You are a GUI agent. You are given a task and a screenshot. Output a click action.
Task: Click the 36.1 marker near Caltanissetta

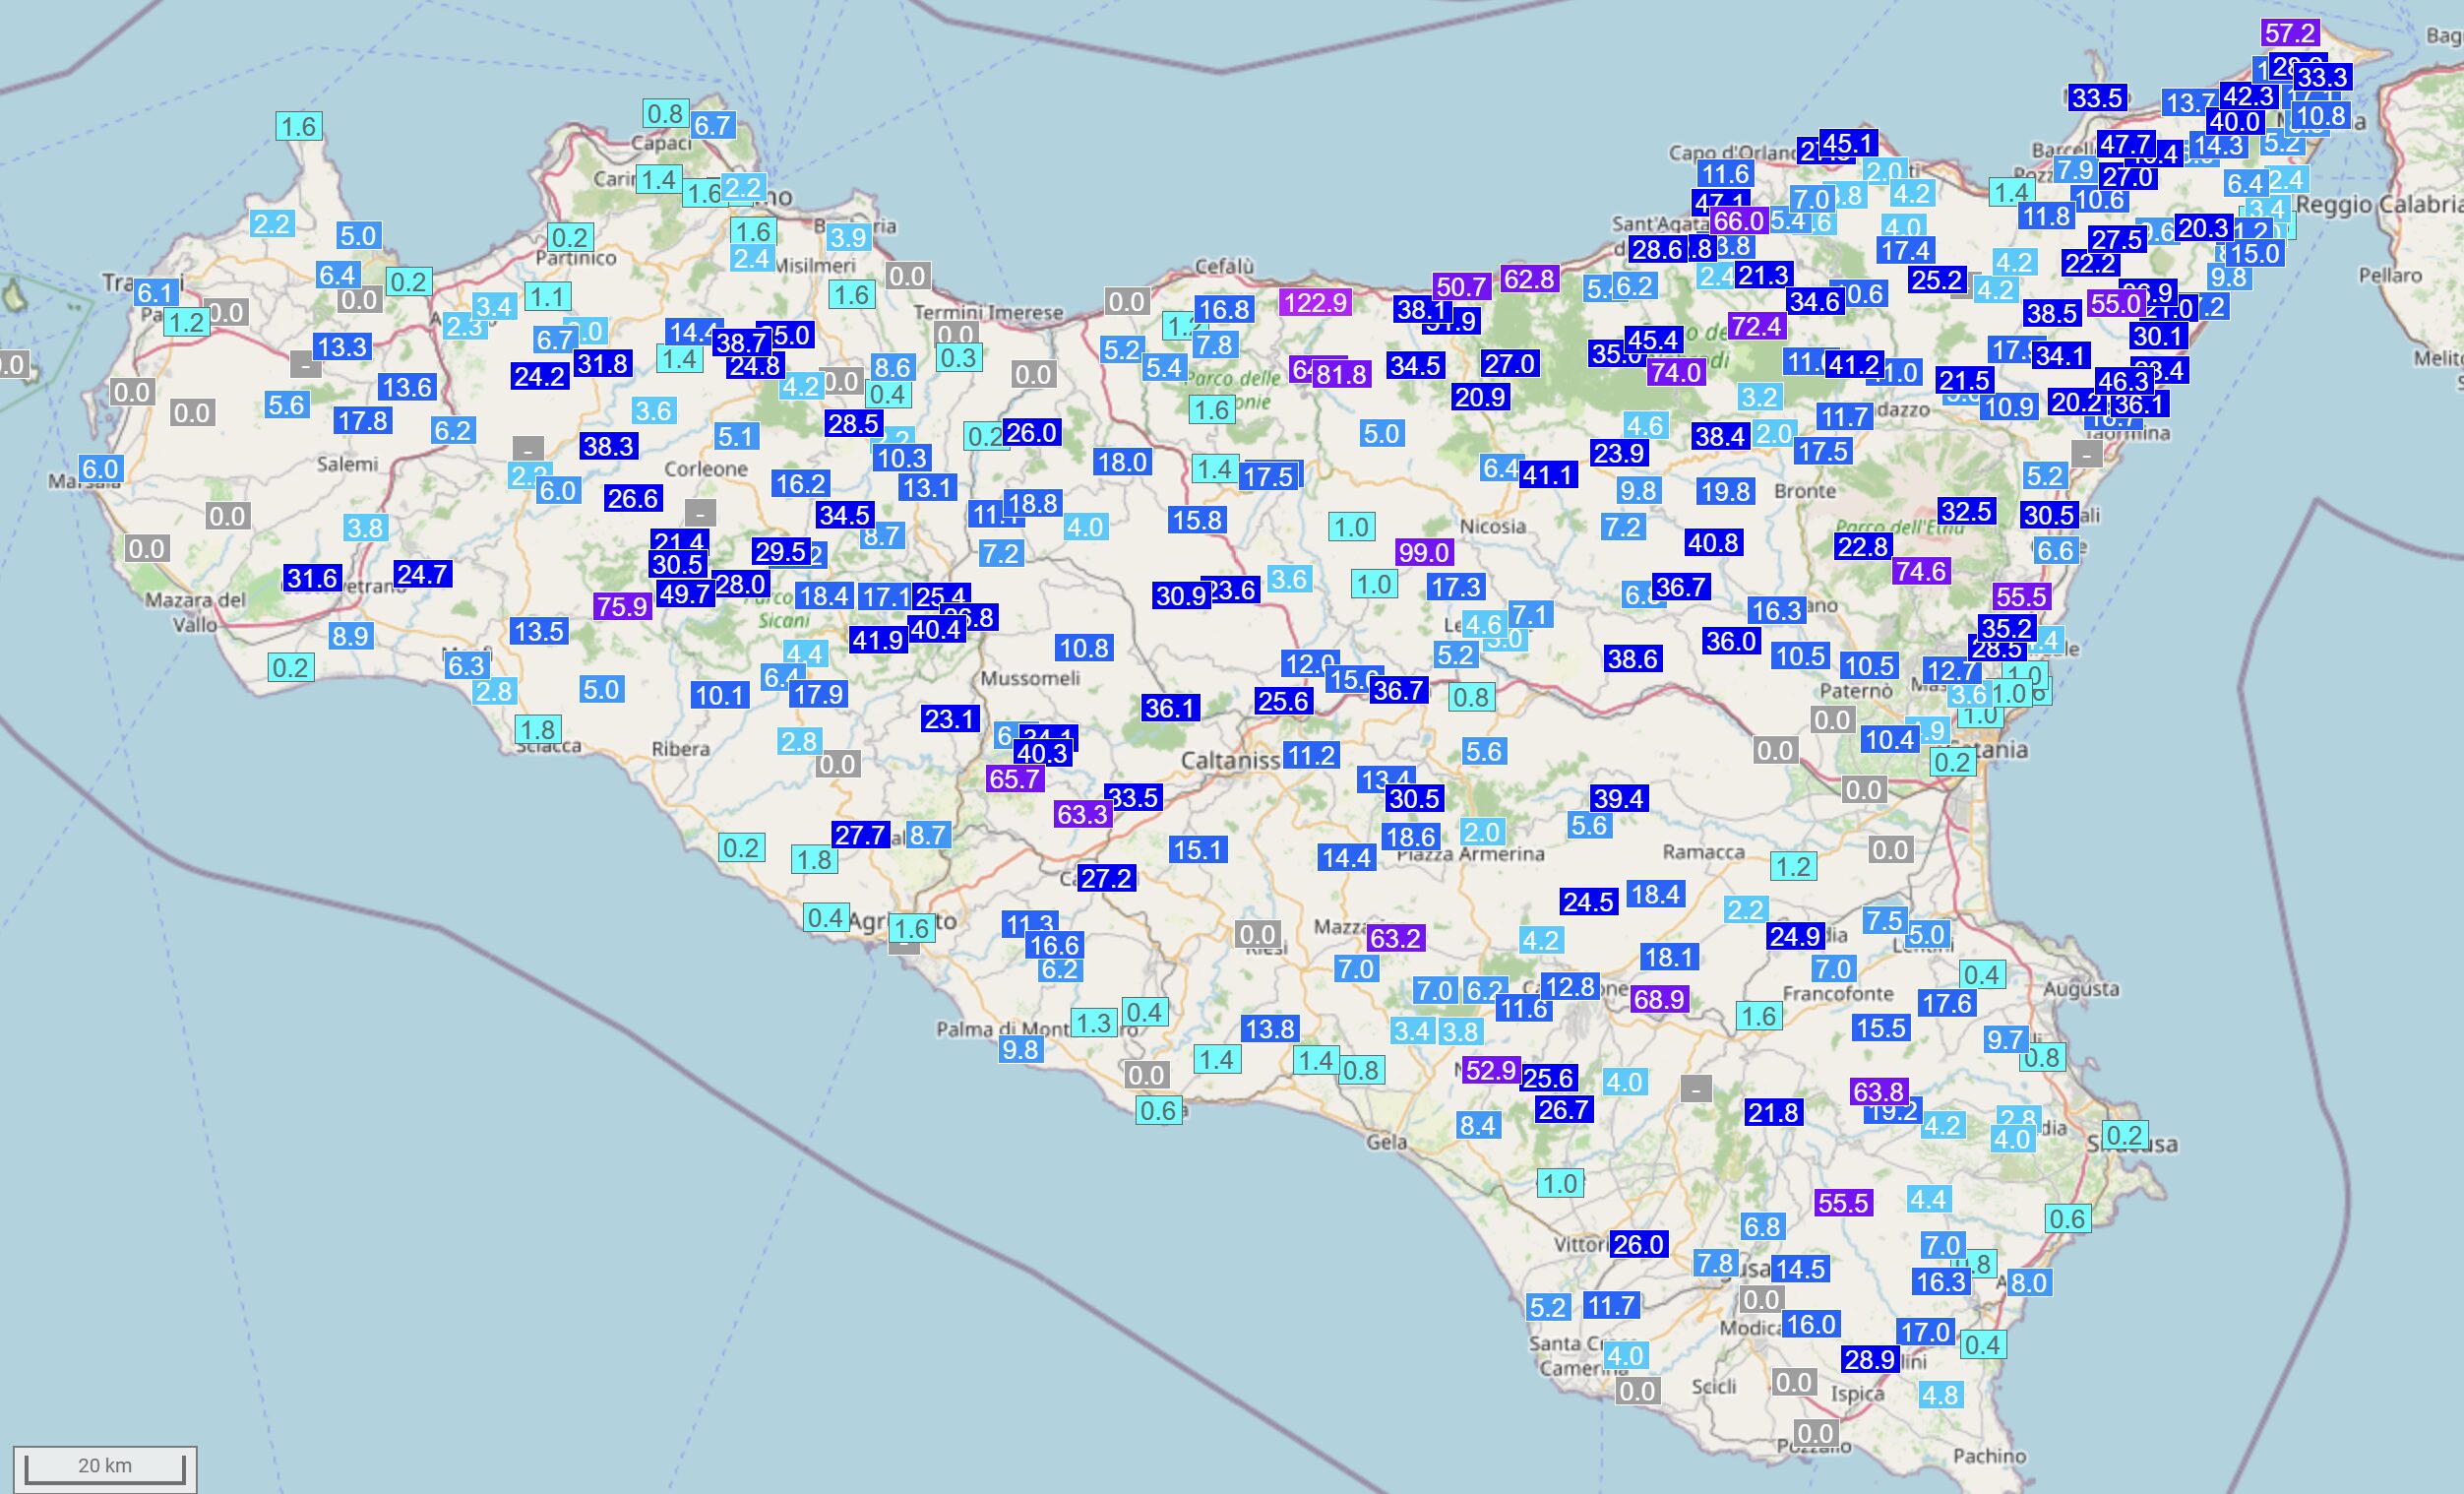tap(1170, 709)
